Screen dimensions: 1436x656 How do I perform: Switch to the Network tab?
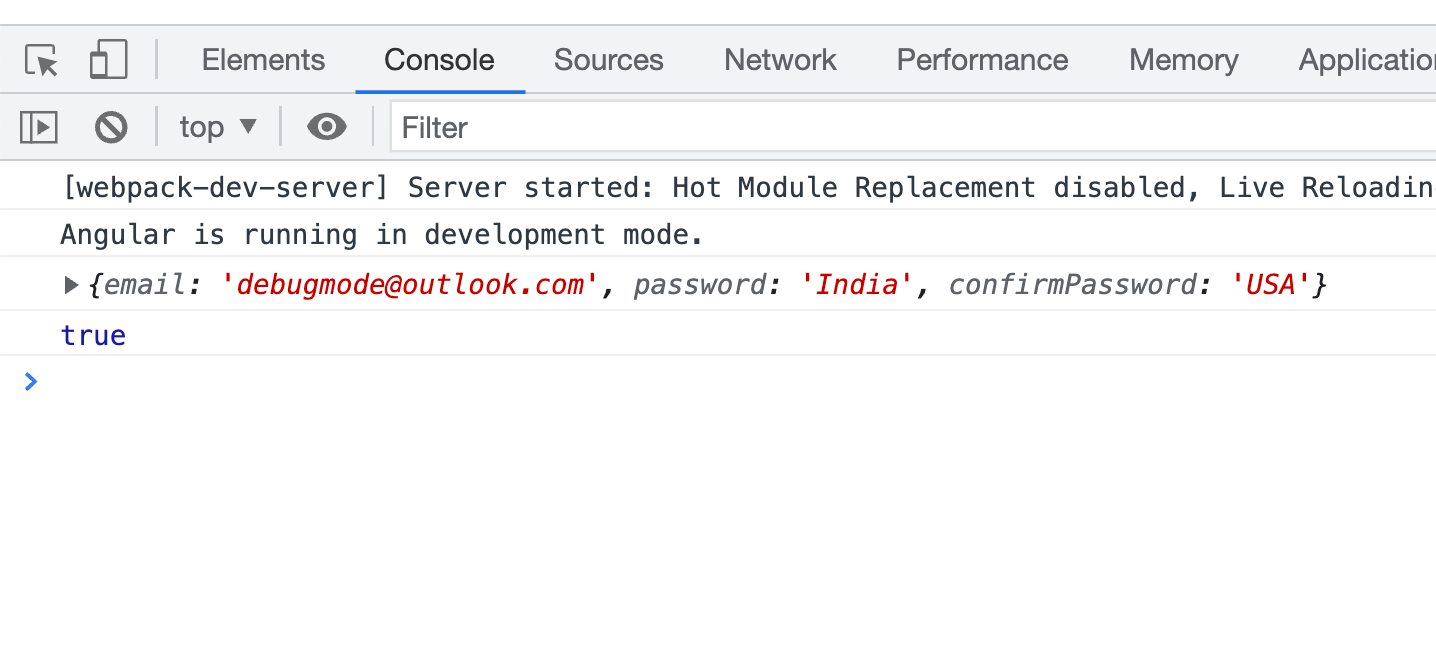coord(780,60)
